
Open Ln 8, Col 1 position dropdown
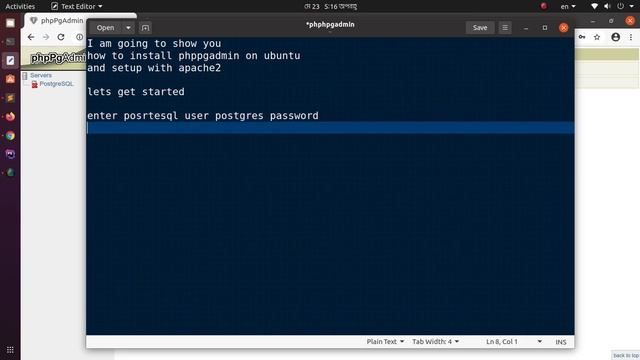tap(513, 342)
